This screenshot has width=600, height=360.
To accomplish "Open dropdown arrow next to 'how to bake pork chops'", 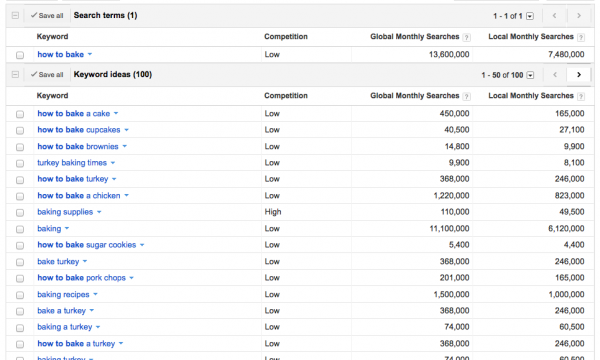I will 132,278.
